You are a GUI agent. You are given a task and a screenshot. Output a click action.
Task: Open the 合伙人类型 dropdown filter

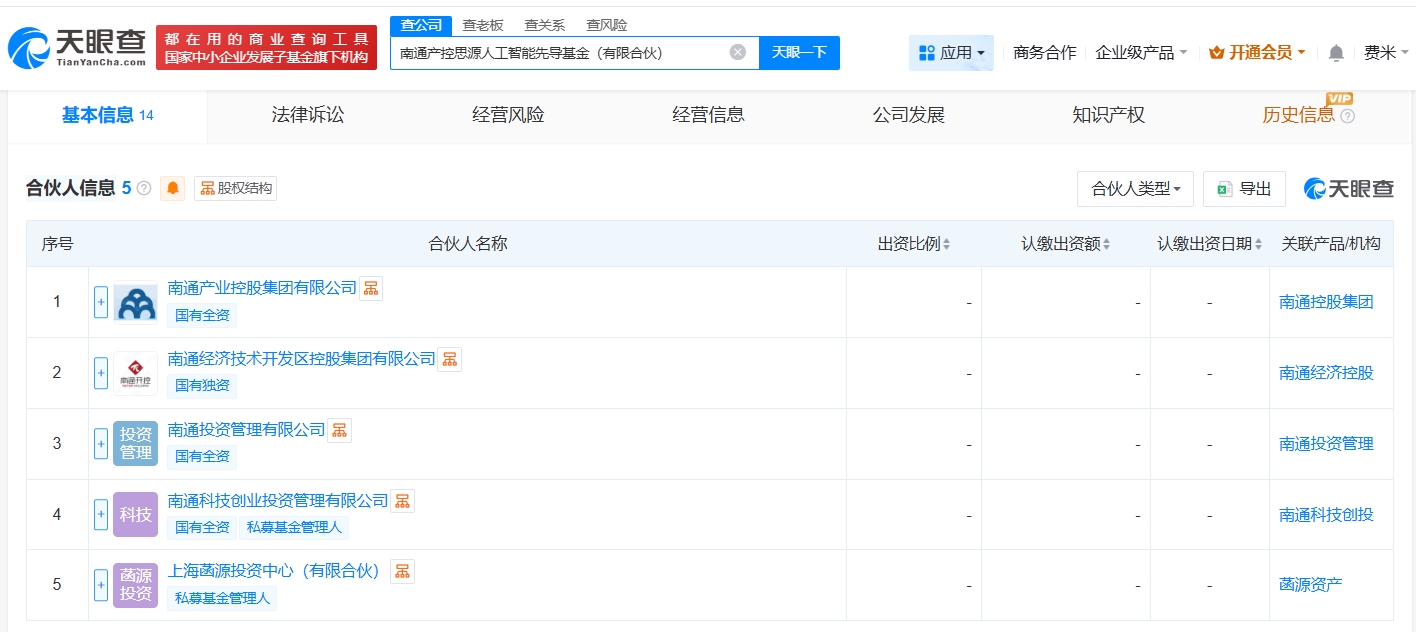[1135, 188]
